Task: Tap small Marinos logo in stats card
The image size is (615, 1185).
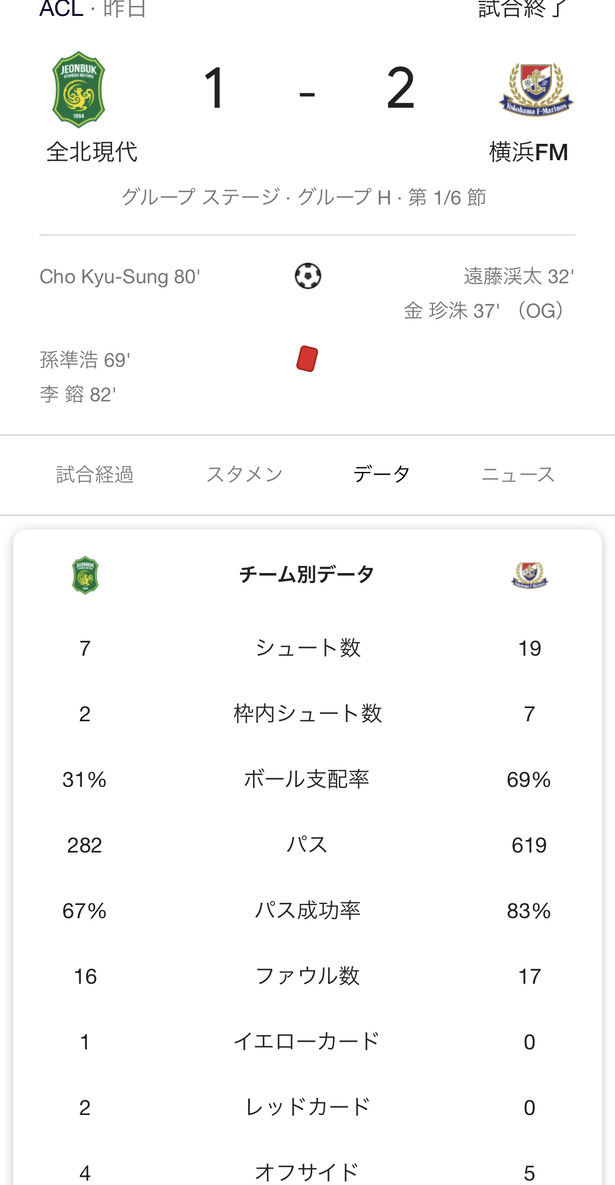Action: pos(530,575)
